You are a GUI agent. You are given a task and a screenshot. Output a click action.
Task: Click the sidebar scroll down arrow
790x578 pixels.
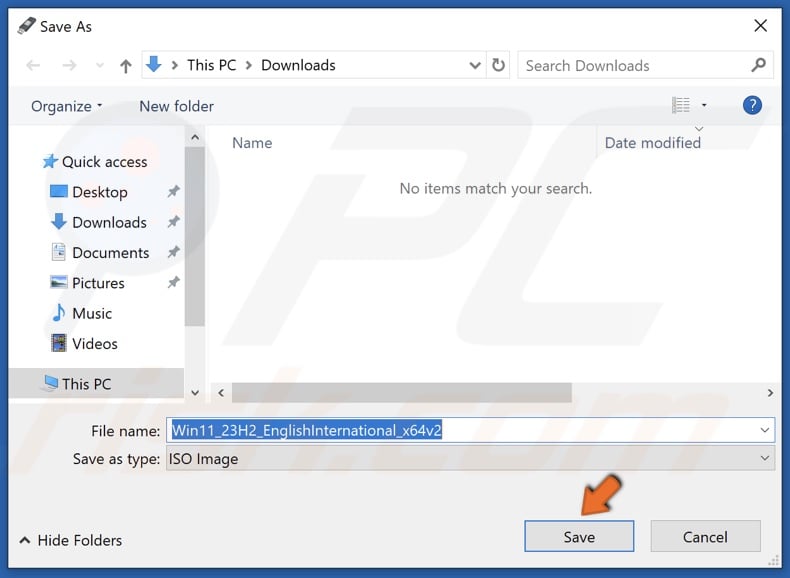tap(195, 393)
